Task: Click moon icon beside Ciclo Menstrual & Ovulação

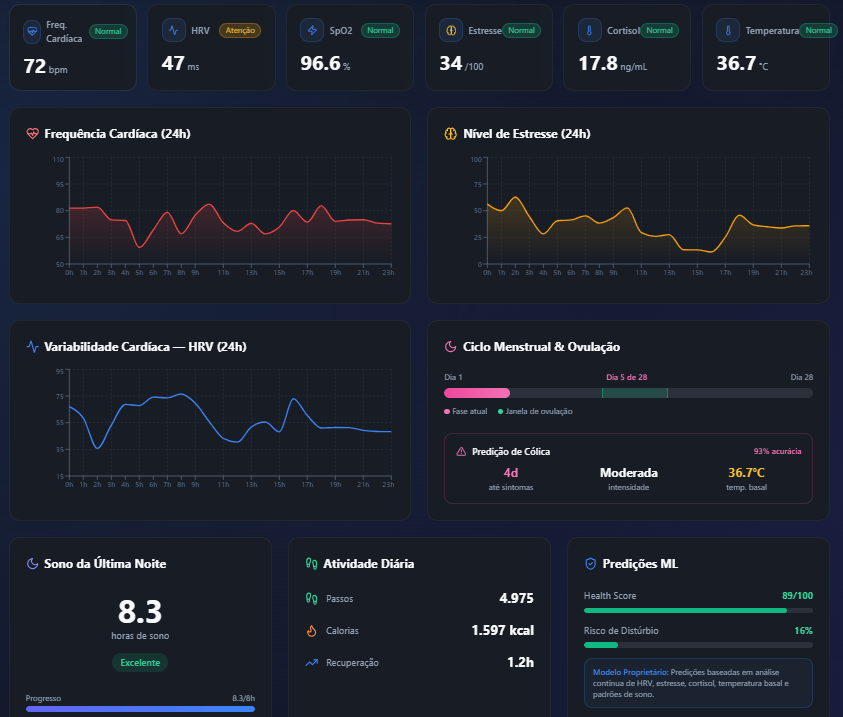Action: click(x=451, y=347)
